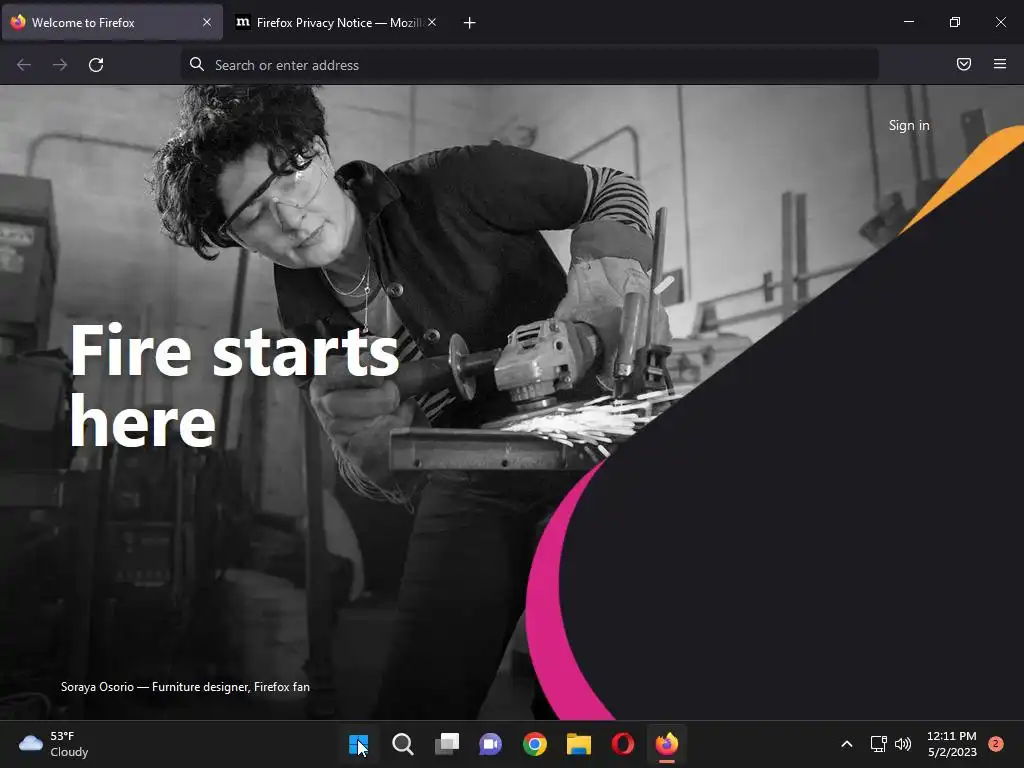
Task: Open the notification badge showing 2
Action: pos(995,744)
